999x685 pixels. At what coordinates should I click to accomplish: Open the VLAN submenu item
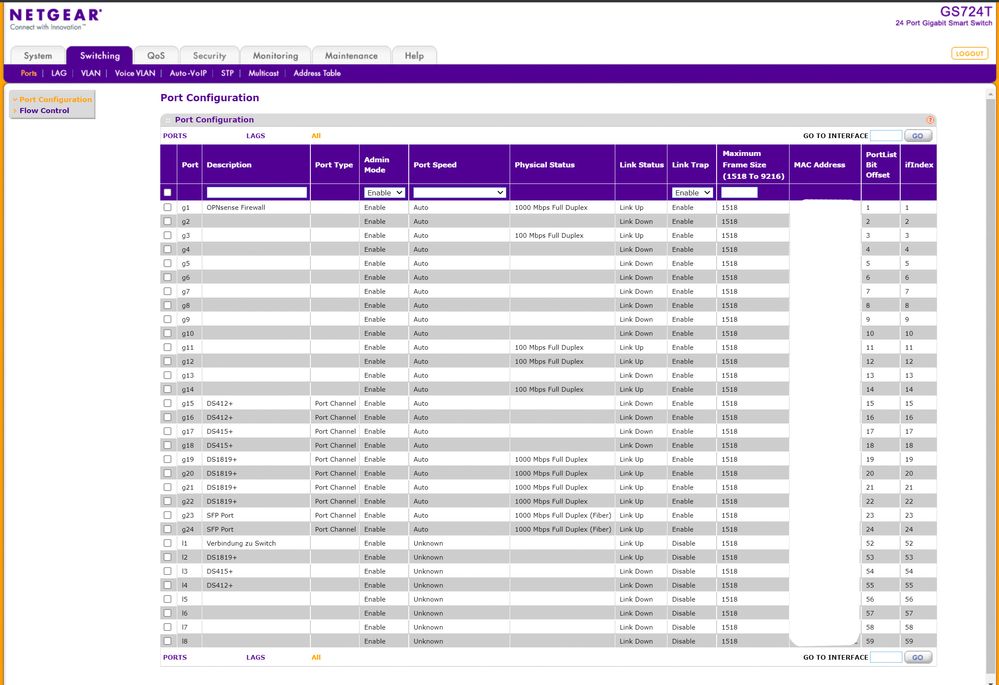click(x=90, y=72)
